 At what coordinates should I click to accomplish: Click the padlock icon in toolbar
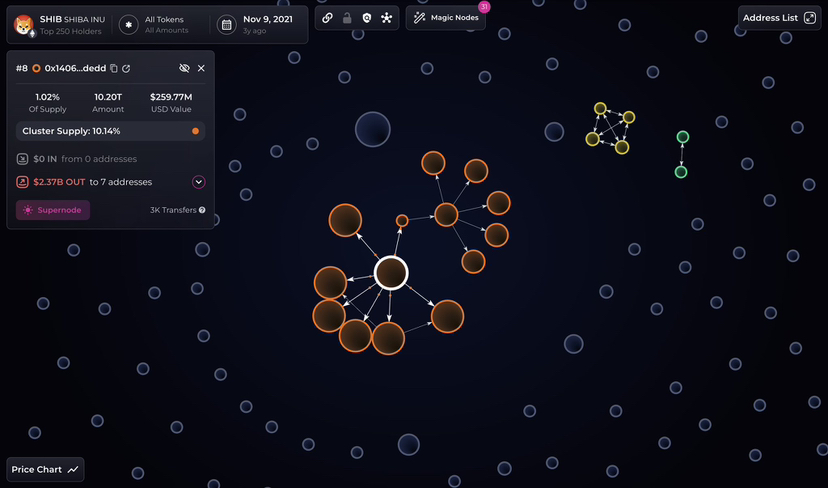(347, 18)
